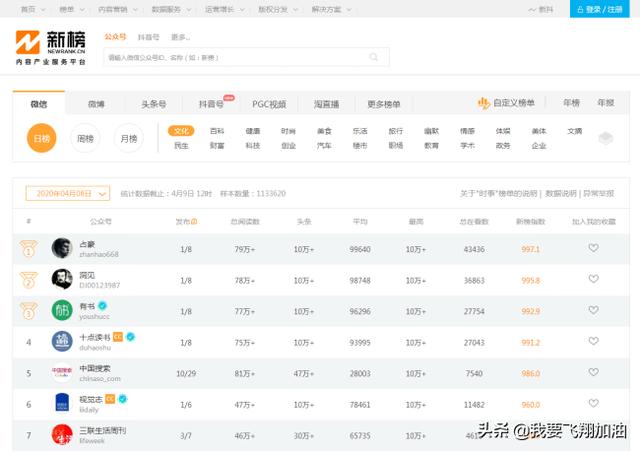Image resolution: width=640 pixels, height=452 pixels.
Task: Open the 三联生活周刊 account name
Action: click(102, 430)
